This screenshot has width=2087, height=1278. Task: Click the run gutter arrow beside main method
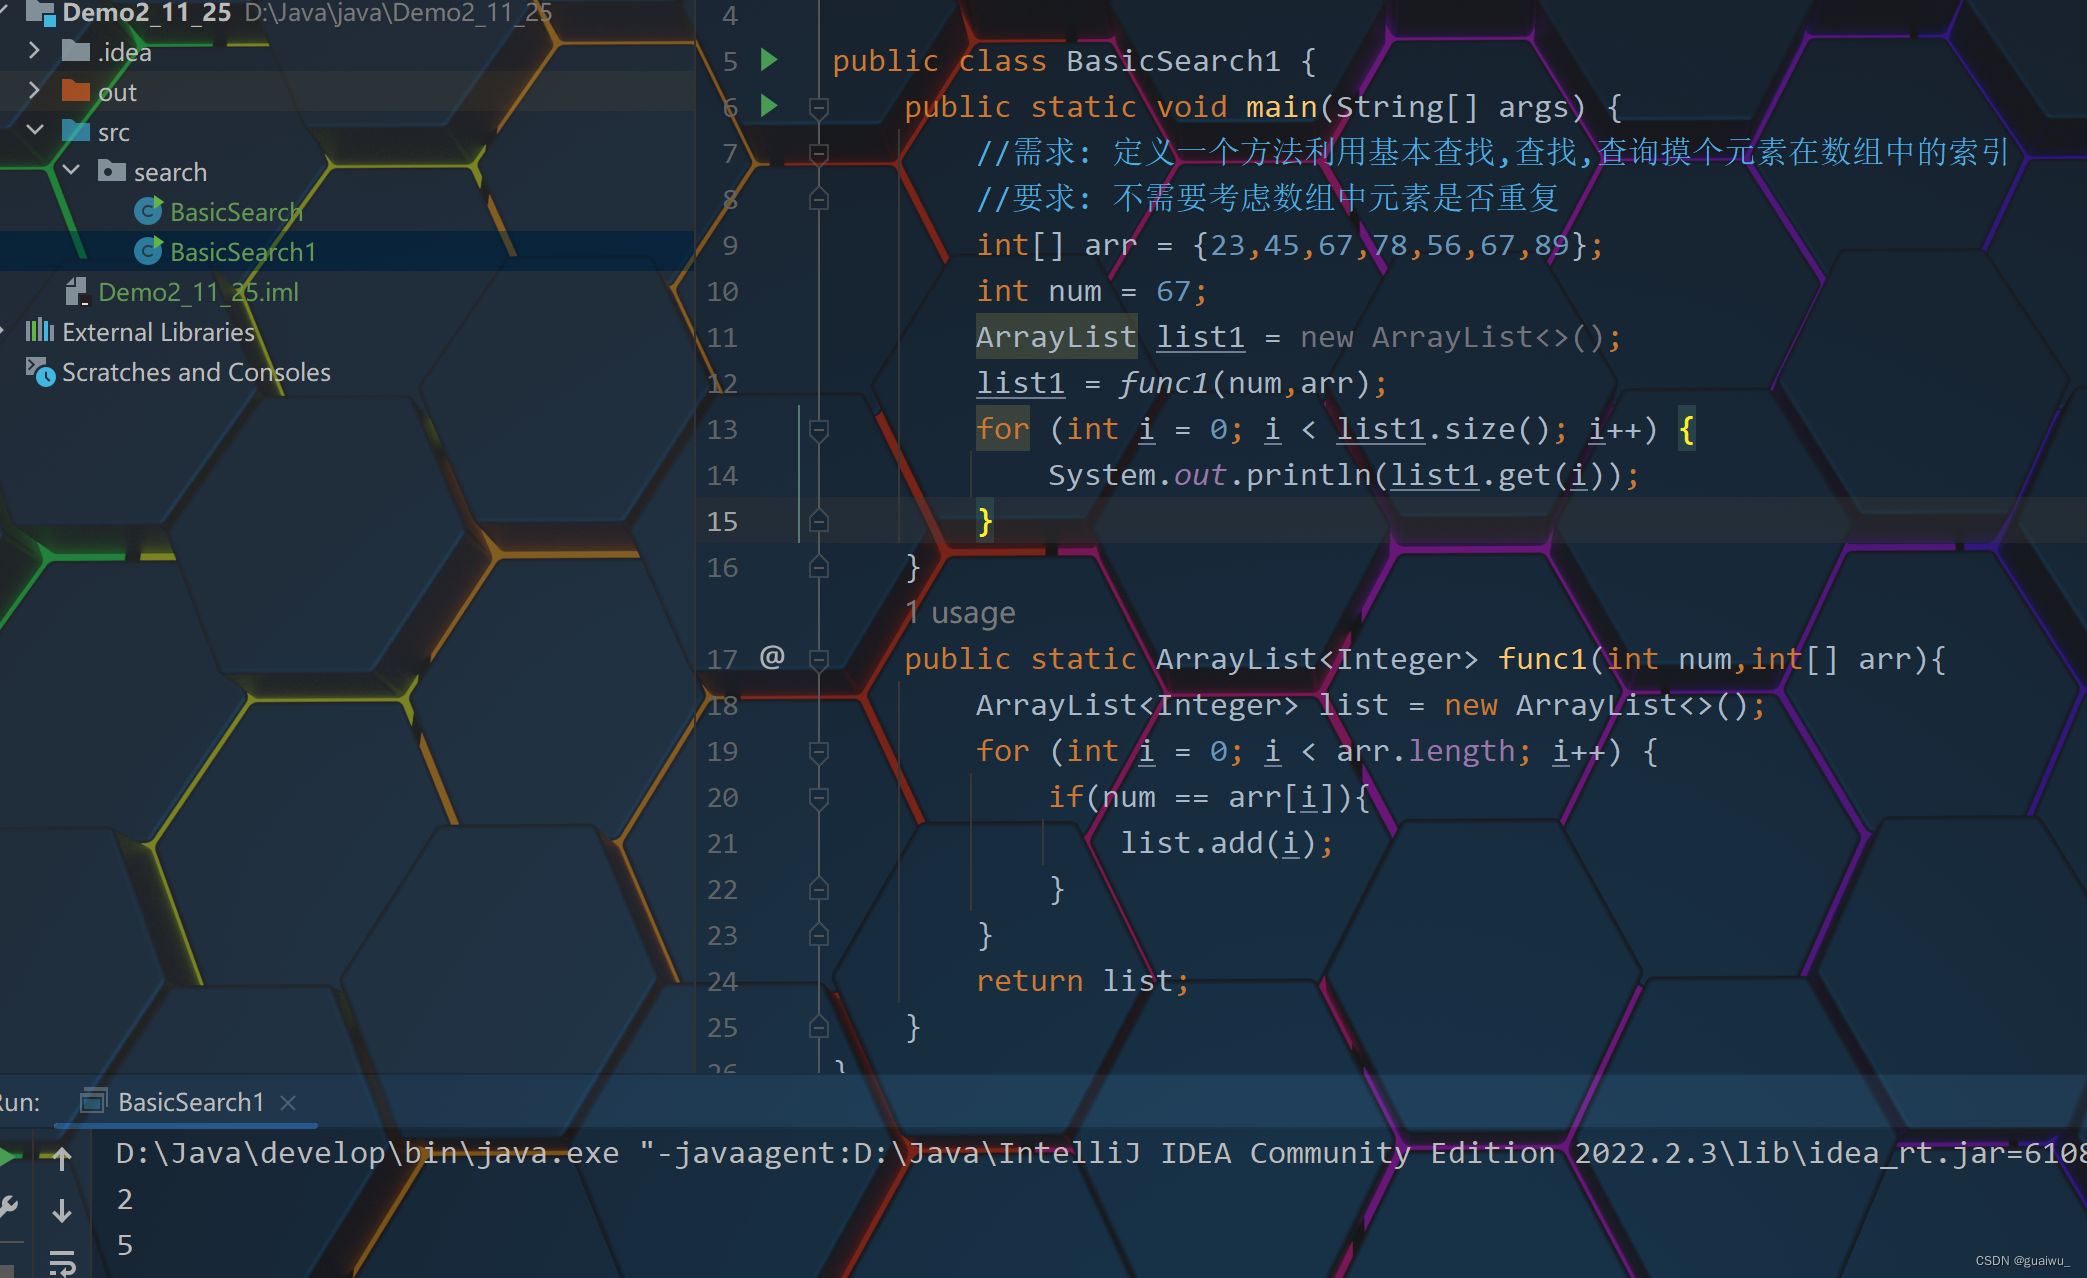(769, 106)
